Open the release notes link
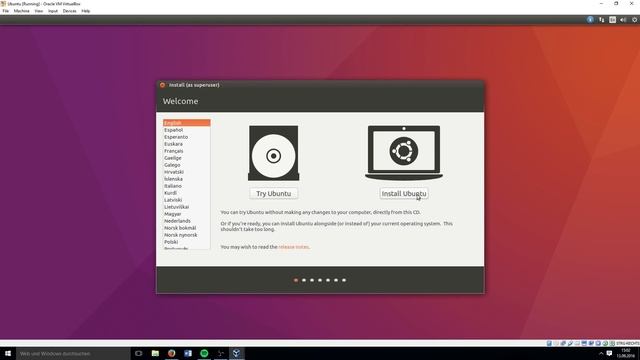 click(x=293, y=247)
